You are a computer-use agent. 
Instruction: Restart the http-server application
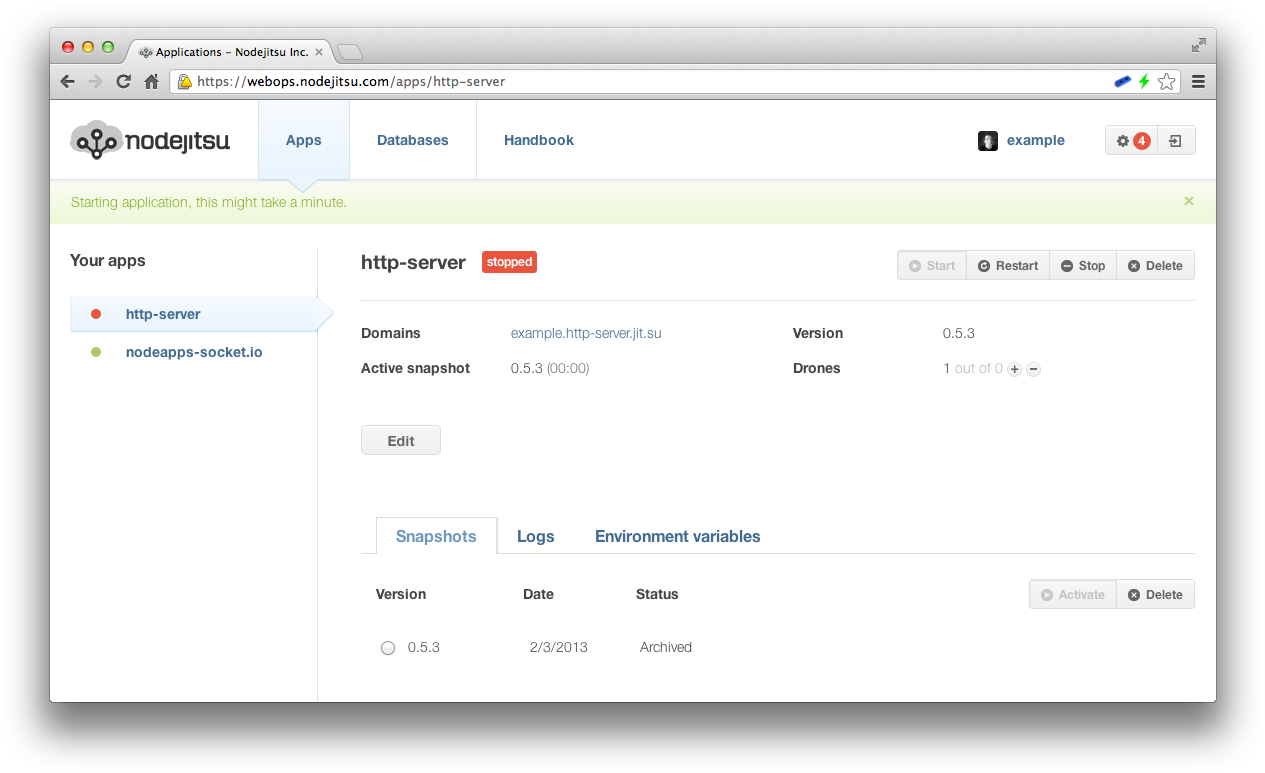pos(1008,265)
